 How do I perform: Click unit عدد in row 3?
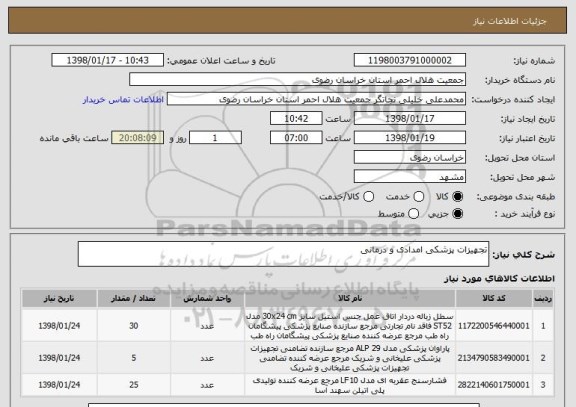207,385
